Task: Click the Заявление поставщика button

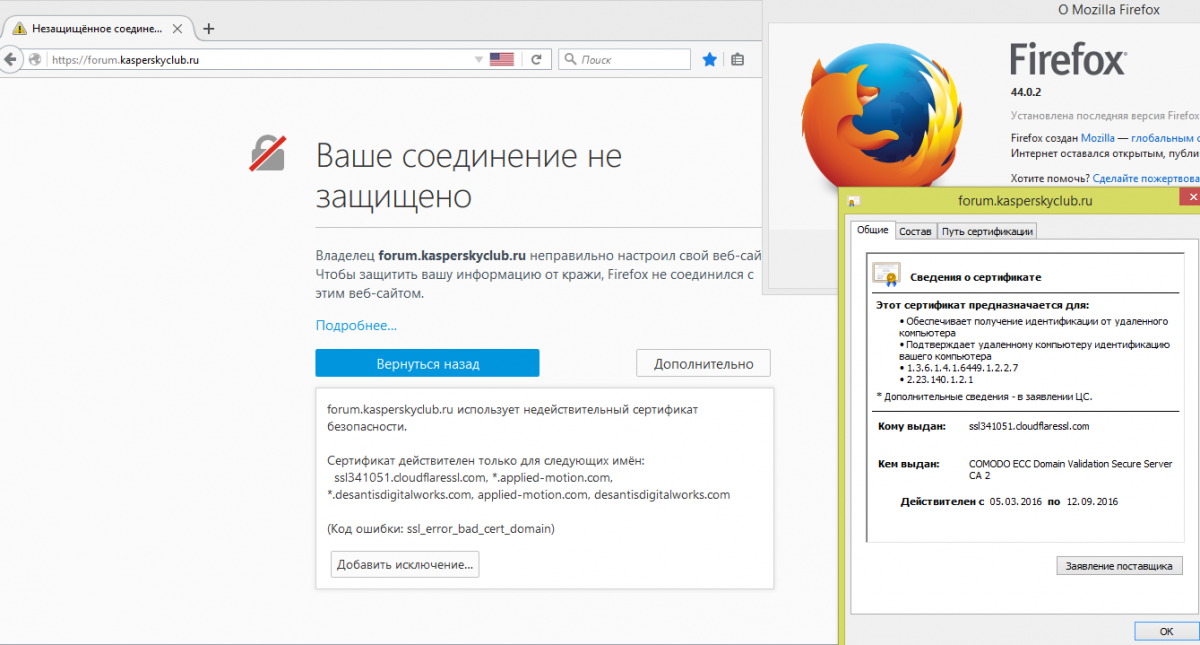Action: click(x=1119, y=566)
